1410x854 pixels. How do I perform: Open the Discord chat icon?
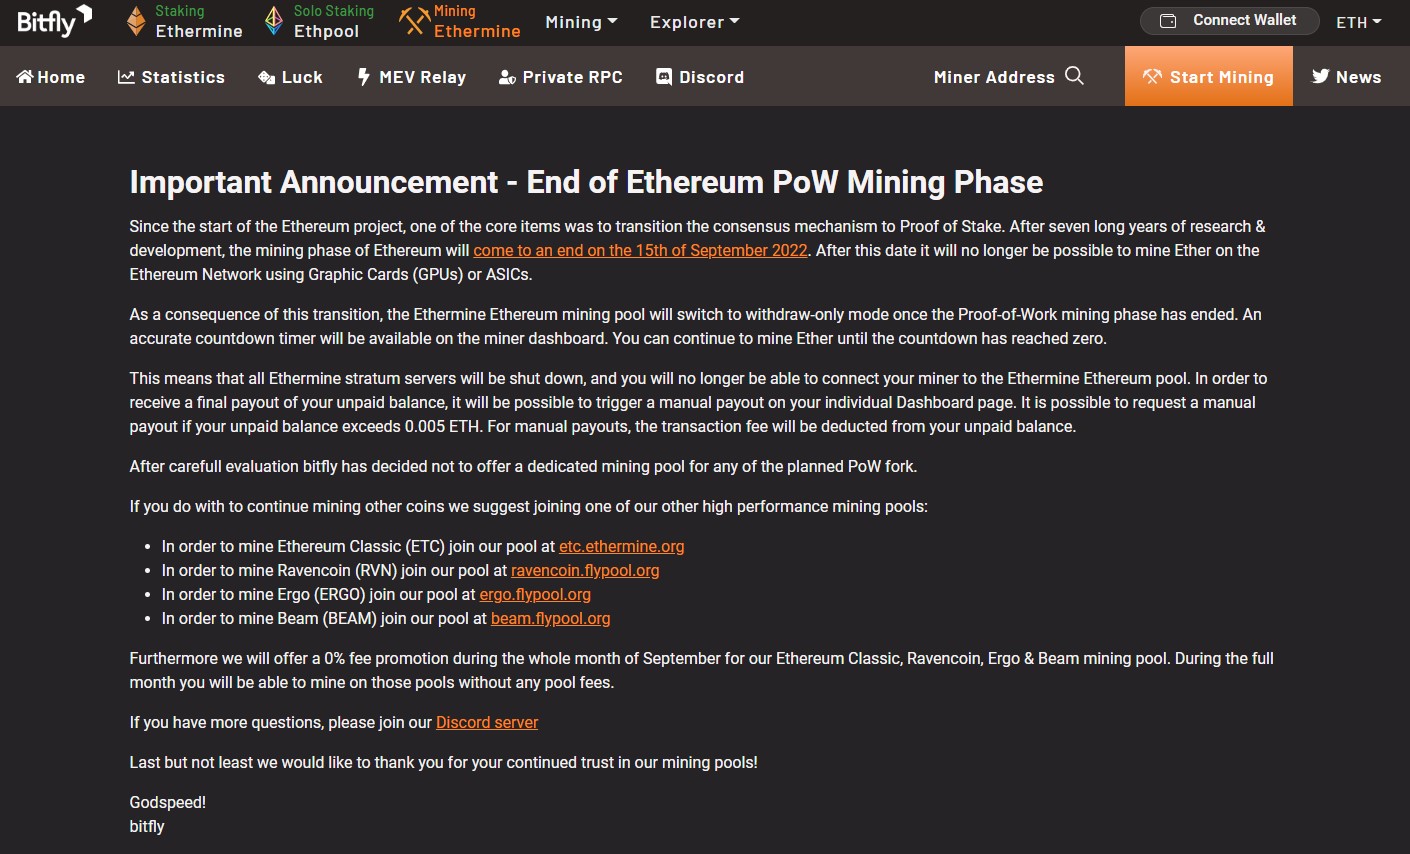click(664, 77)
